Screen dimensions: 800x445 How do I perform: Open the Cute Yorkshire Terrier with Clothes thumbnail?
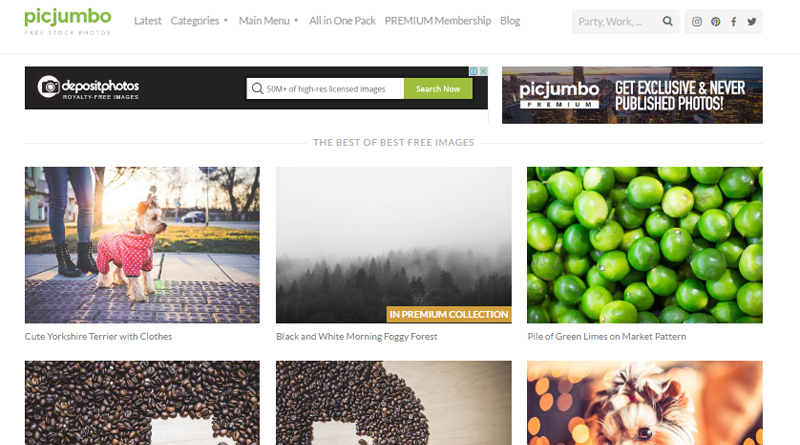(142, 245)
